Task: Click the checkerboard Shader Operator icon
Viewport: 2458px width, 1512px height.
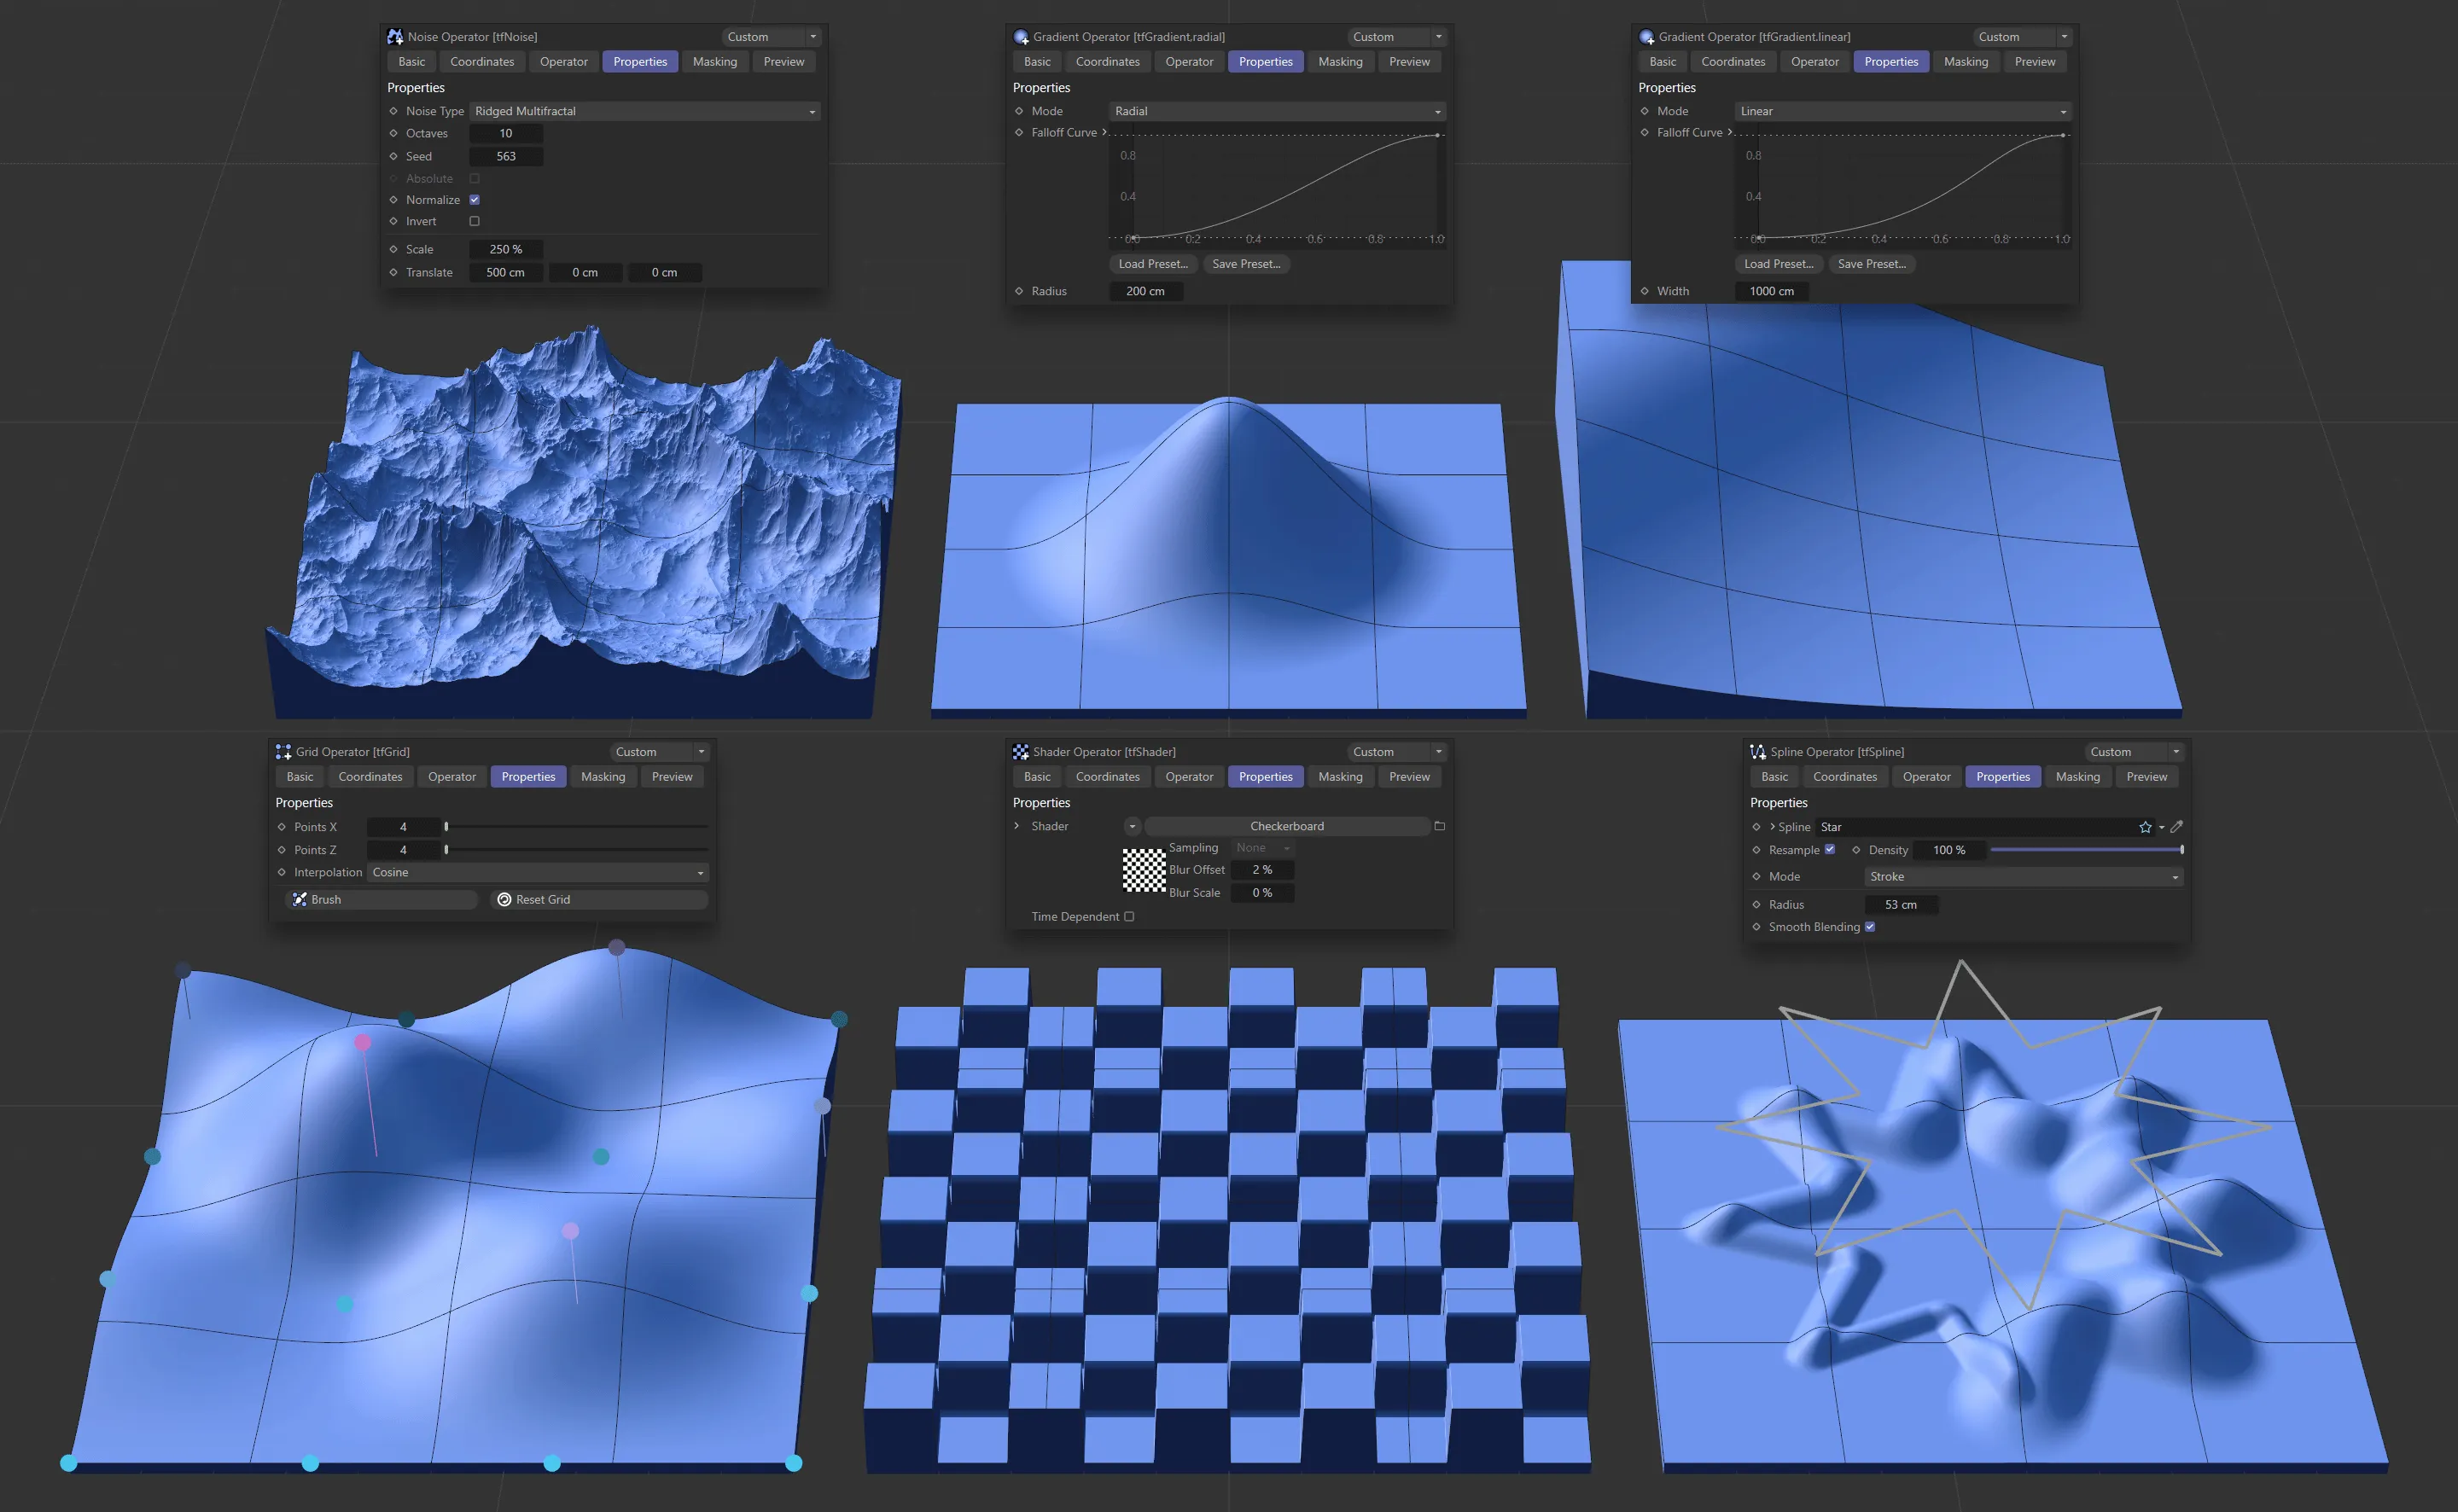Action: pos(1021,751)
